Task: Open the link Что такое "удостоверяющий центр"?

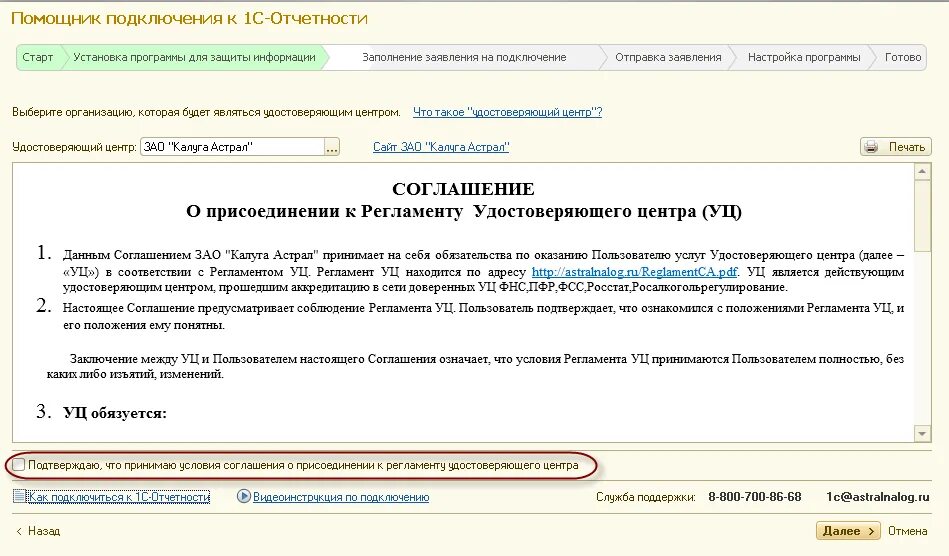Action: click(507, 112)
